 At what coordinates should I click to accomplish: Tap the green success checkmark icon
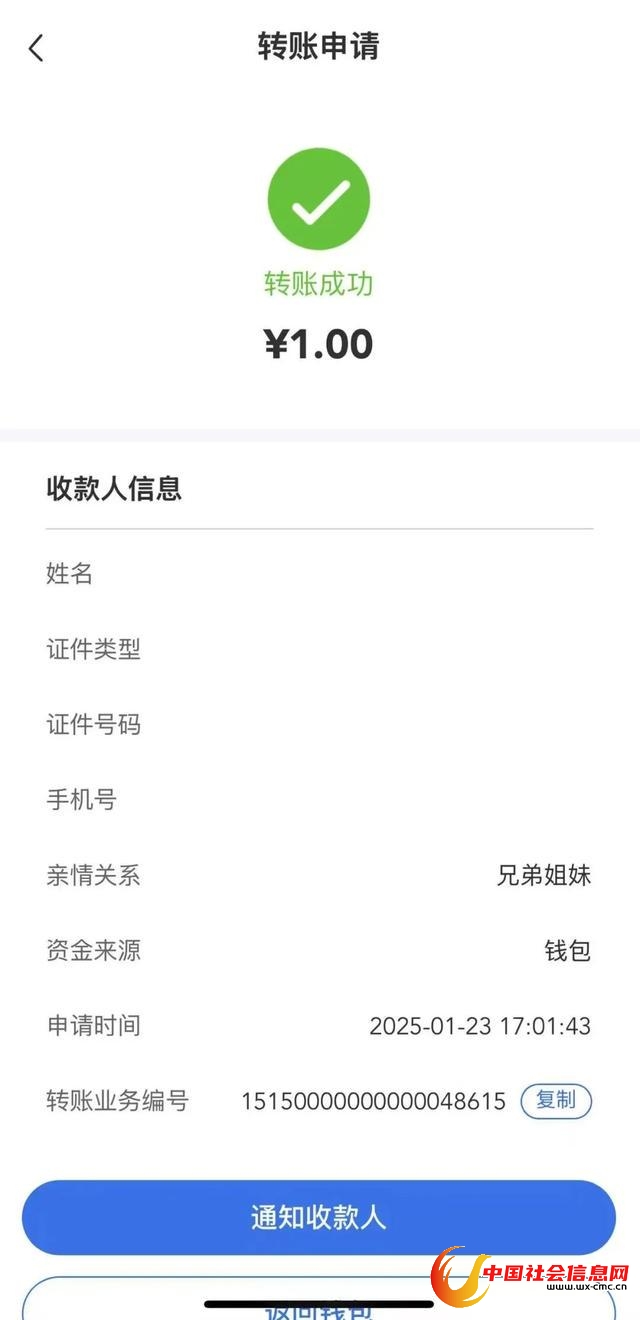(x=319, y=199)
